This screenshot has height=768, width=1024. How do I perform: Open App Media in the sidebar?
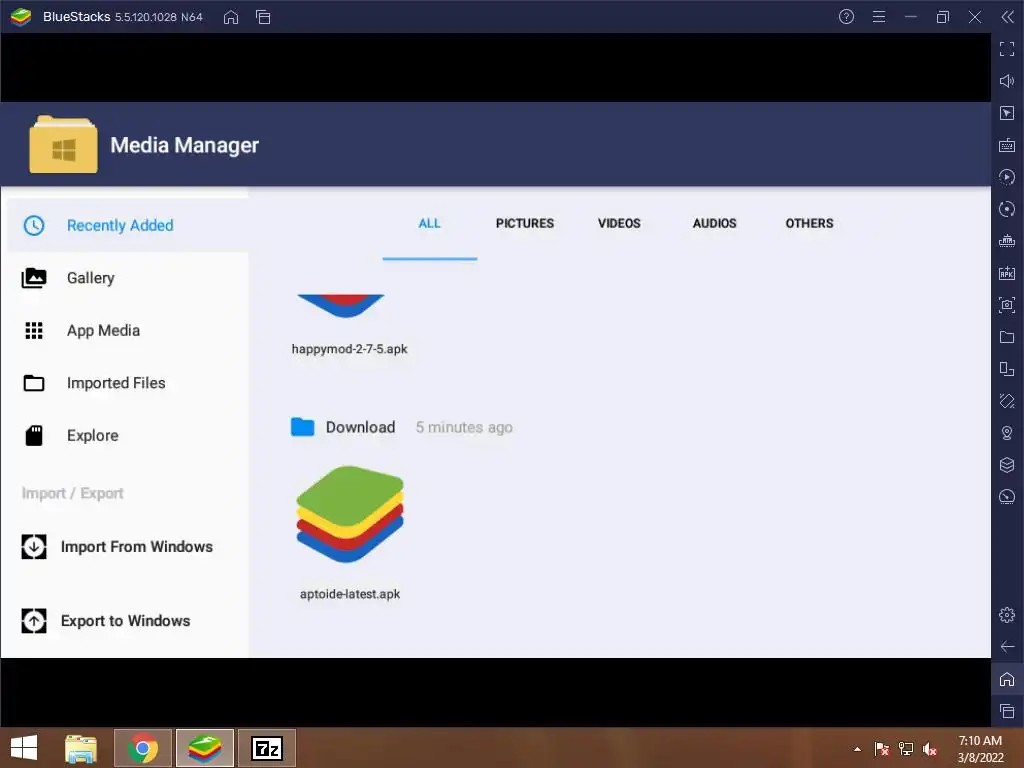(127, 330)
